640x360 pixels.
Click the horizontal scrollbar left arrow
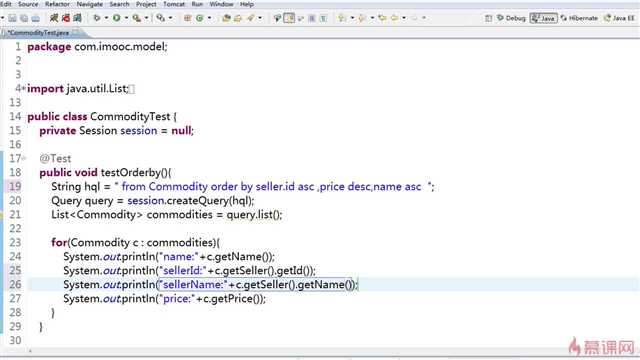click(x=30, y=350)
